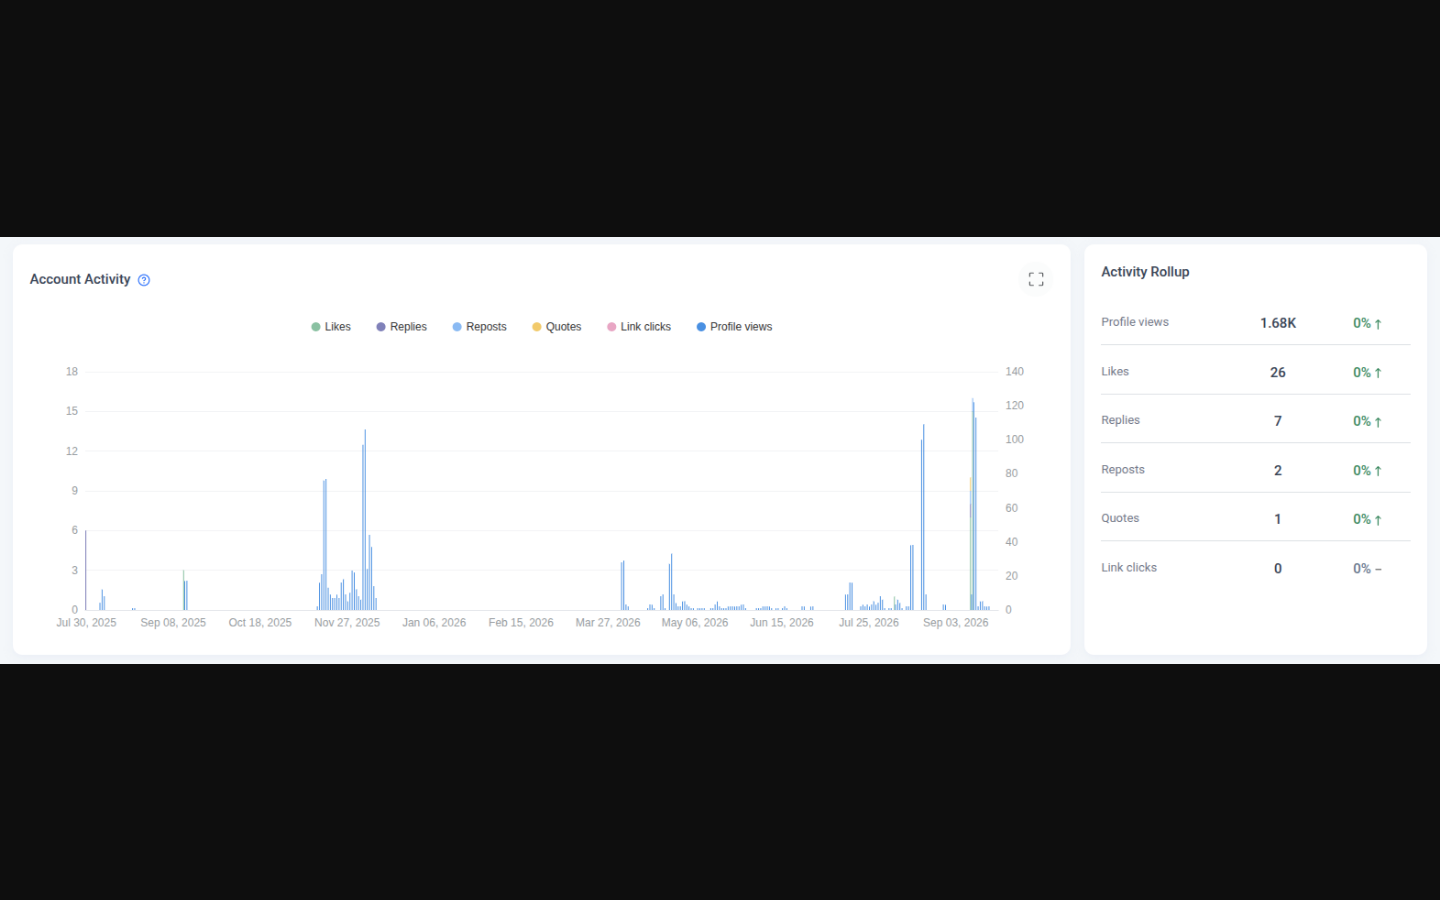The height and width of the screenshot is (900, 1440).
Task: Expand the chart to fullscreen
Action: [1036, 279]
